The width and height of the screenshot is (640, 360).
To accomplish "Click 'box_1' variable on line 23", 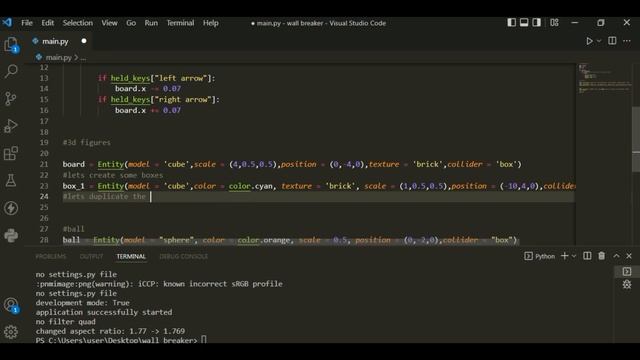I will [x=73, y=186].
